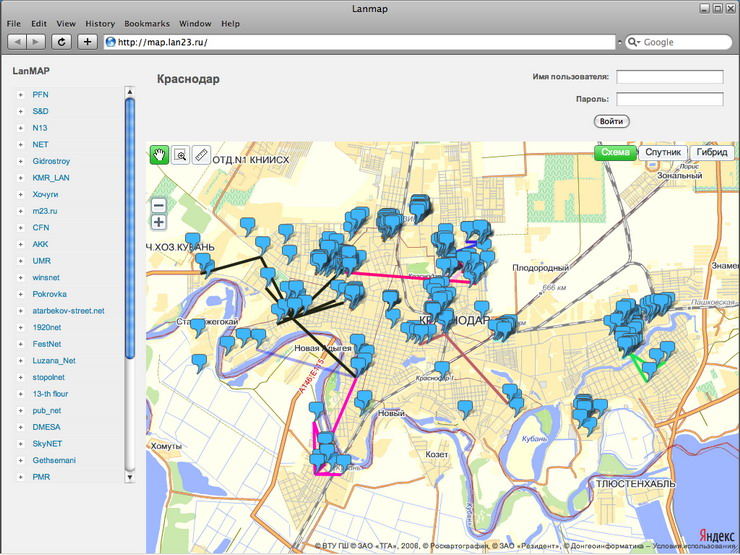Switch map to Спутник satellite view
This screenshot has width=740, height=555.
tap(663, 152)
